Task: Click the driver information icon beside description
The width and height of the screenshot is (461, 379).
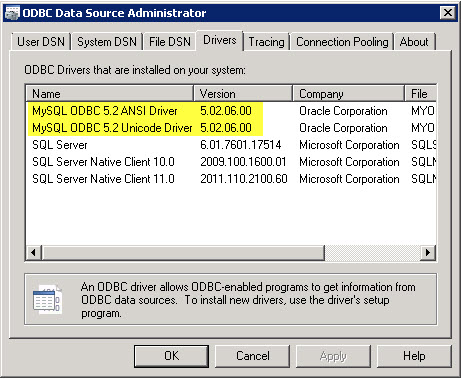Action: (x=47, y=300)
